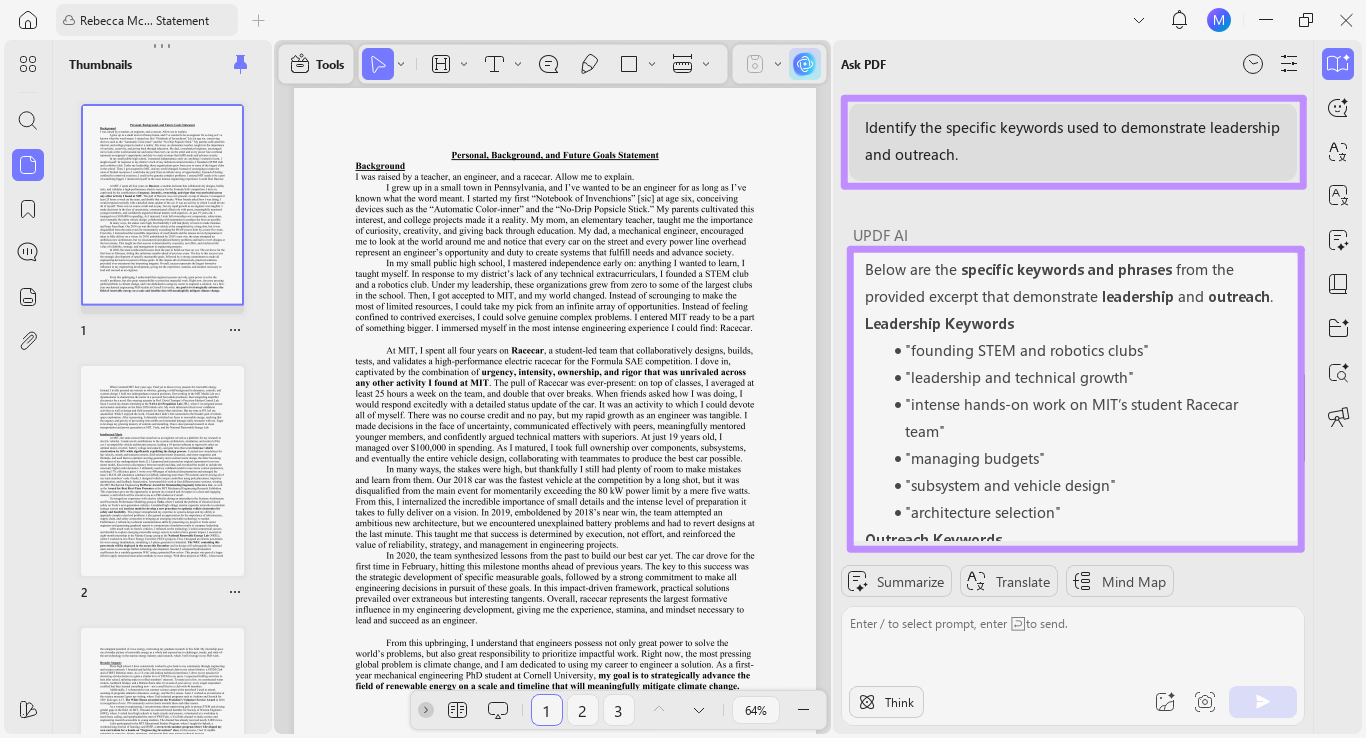This screenshot has height=738, width=1366.
Task: Open the bookmarks panel
Action: 28,209
